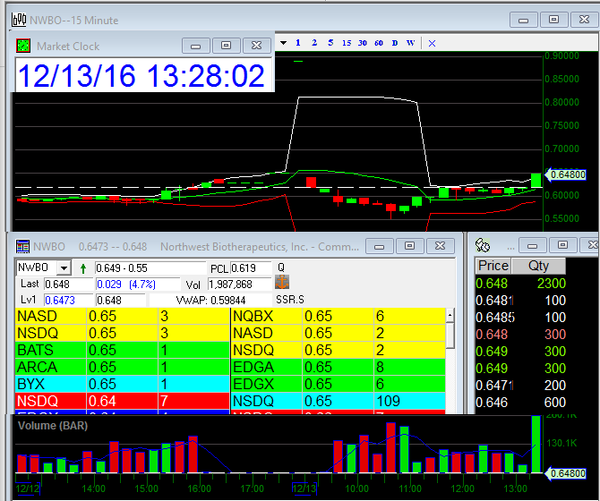
Task: Switch chart to Weekly (W) timeframe
Action: point(411,43)
